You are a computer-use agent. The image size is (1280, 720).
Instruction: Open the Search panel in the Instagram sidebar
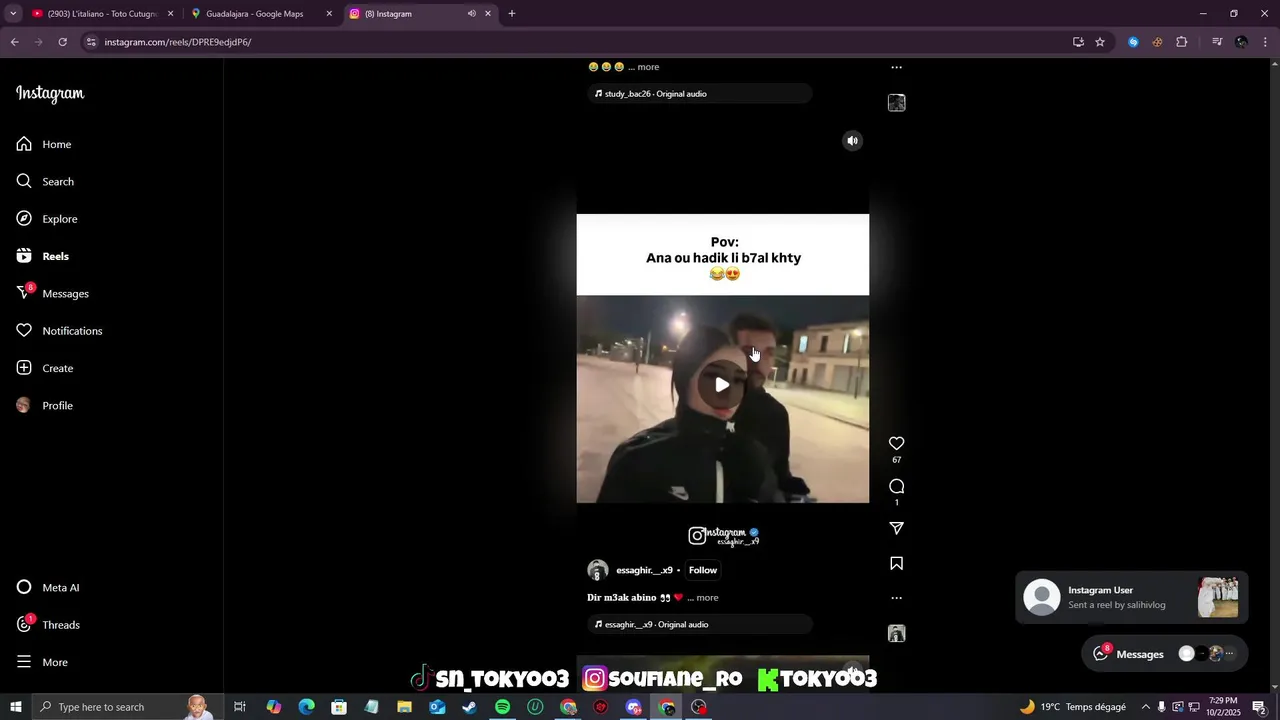45,181
